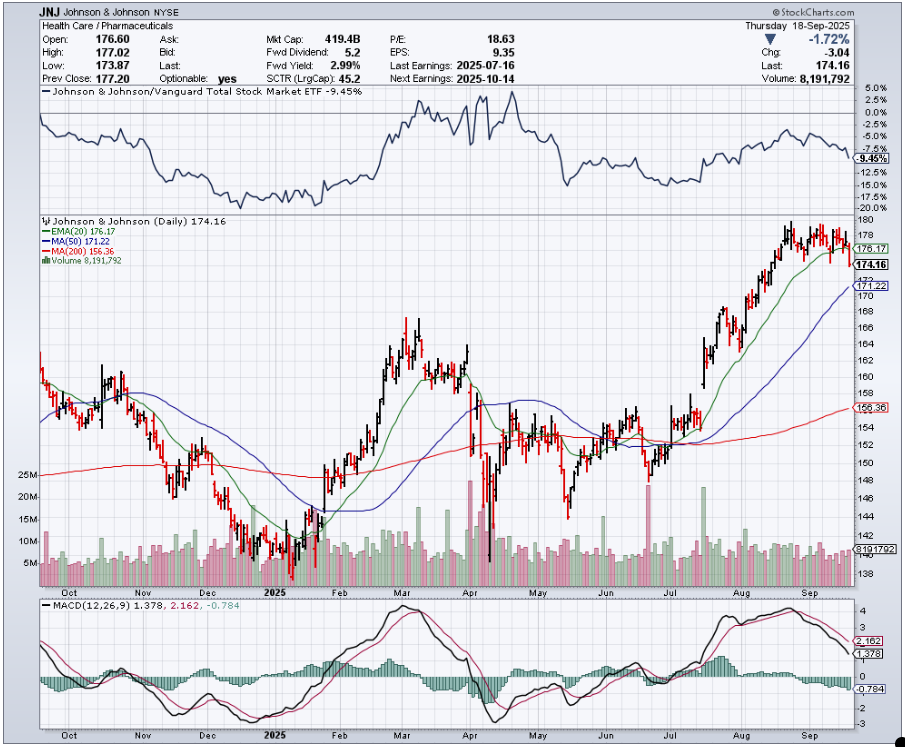
Task: Select the Mkt Cap value 419.4B
Action: tap(342, 39)
